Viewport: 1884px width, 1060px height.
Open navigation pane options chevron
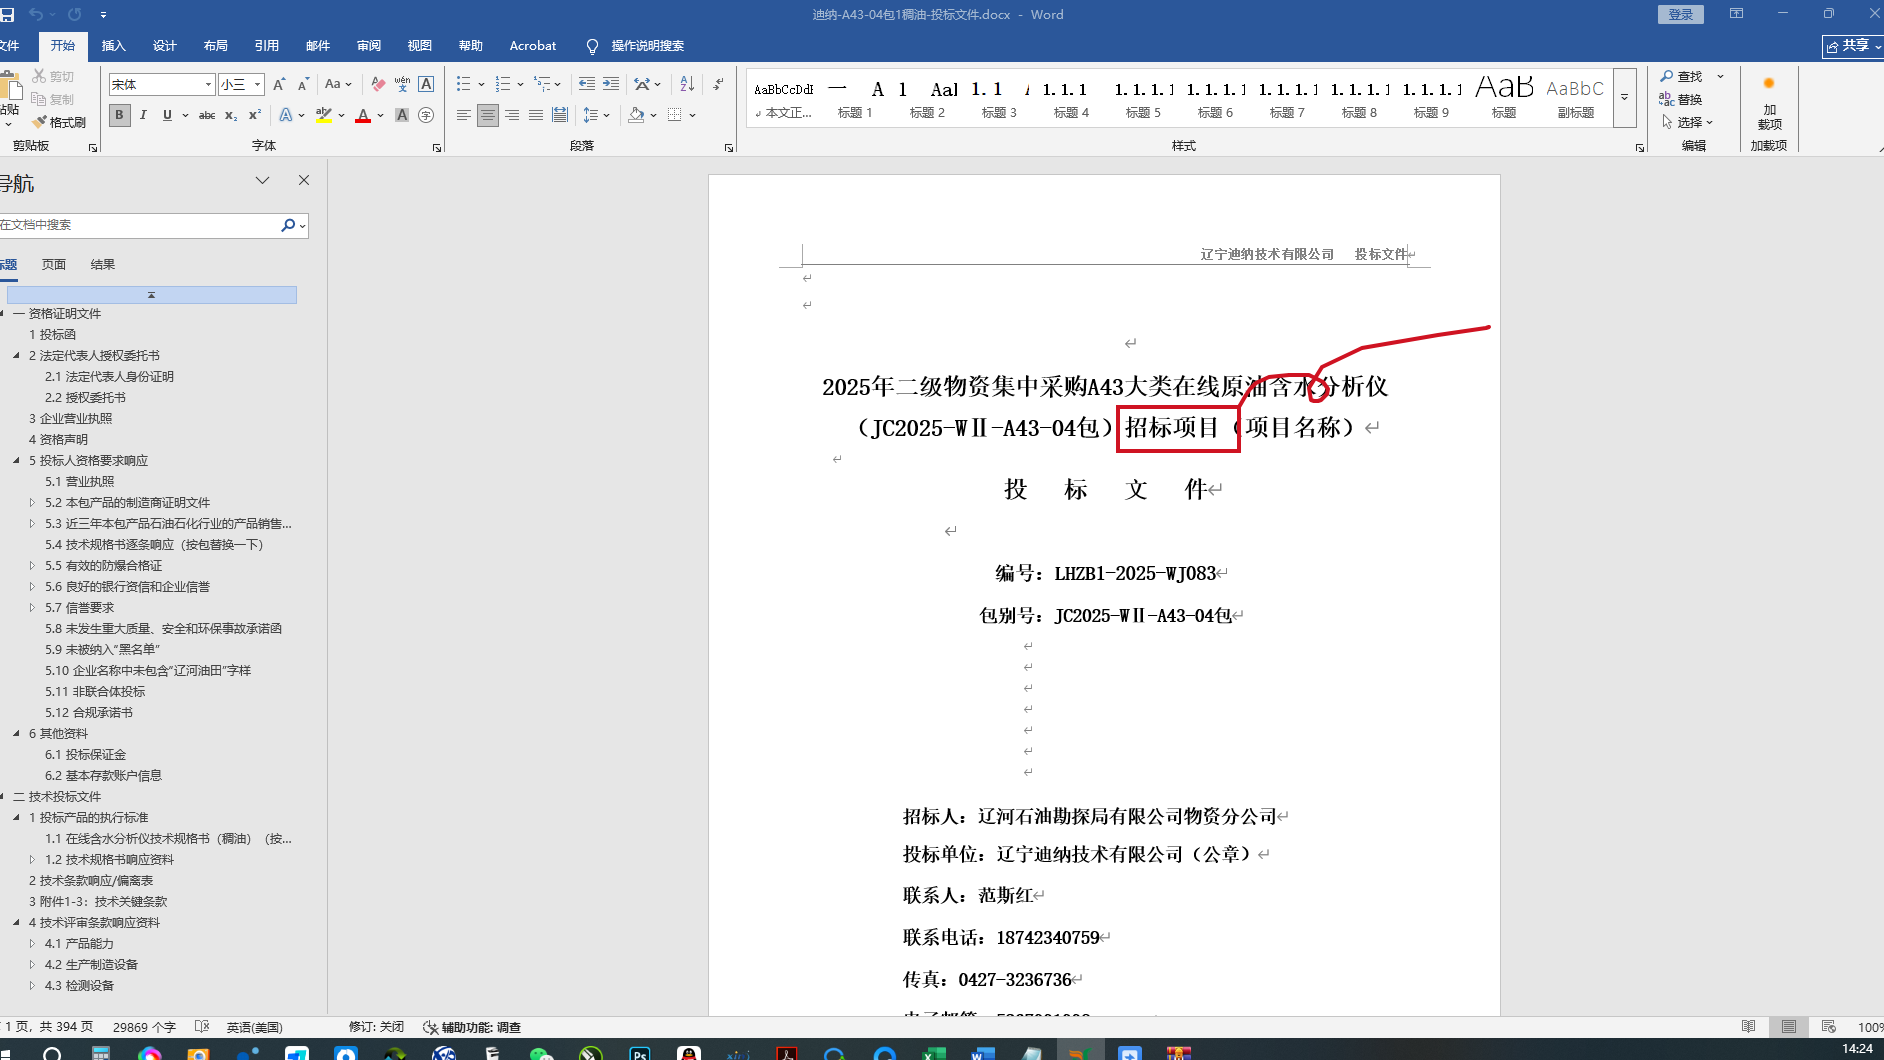tap(263, 180)
